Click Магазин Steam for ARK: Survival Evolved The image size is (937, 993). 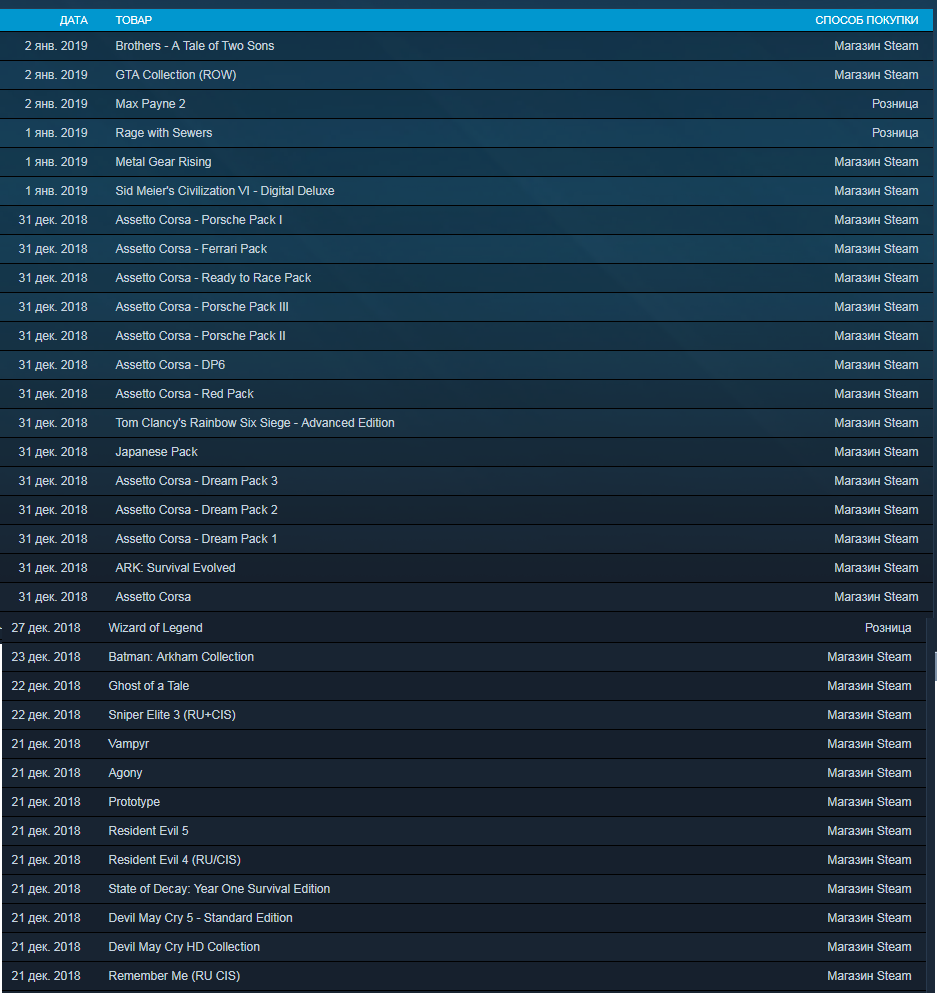point(876,568)
